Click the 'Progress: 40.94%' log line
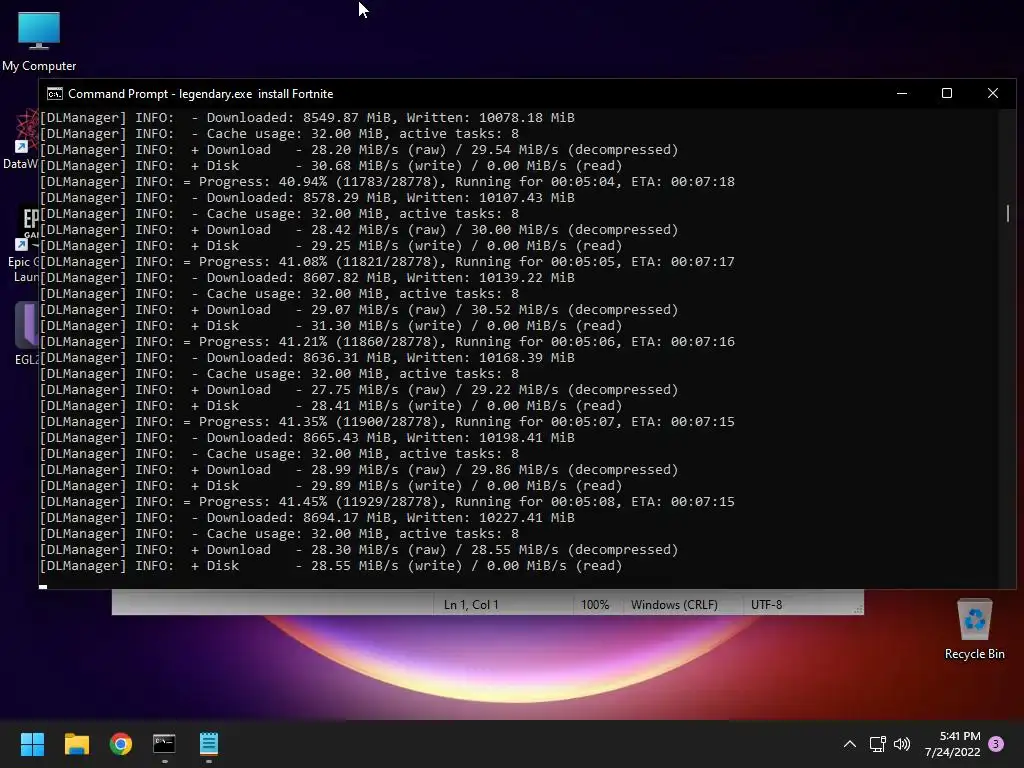This screenshot has height=768, width=1024. coord(387,182)
